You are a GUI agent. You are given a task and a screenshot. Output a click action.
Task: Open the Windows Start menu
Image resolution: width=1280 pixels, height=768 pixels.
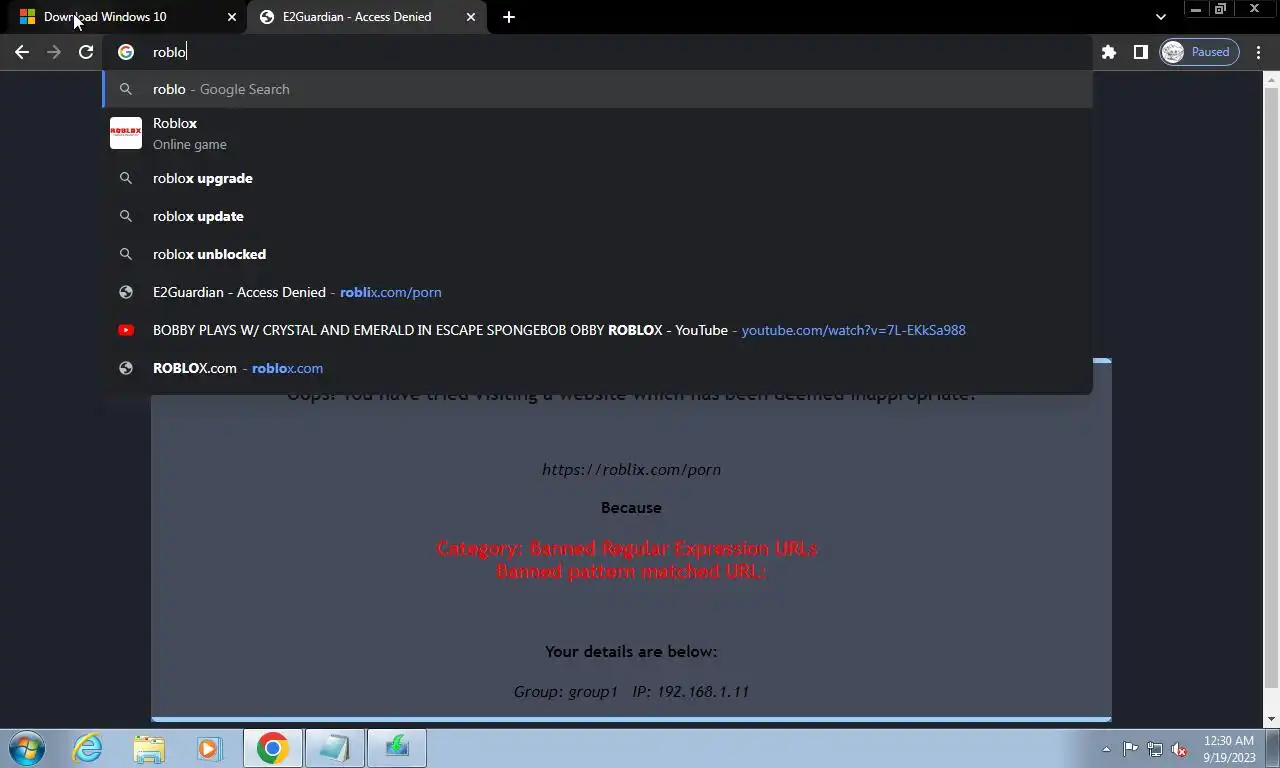pyautogui.click(x=27, y=748)
